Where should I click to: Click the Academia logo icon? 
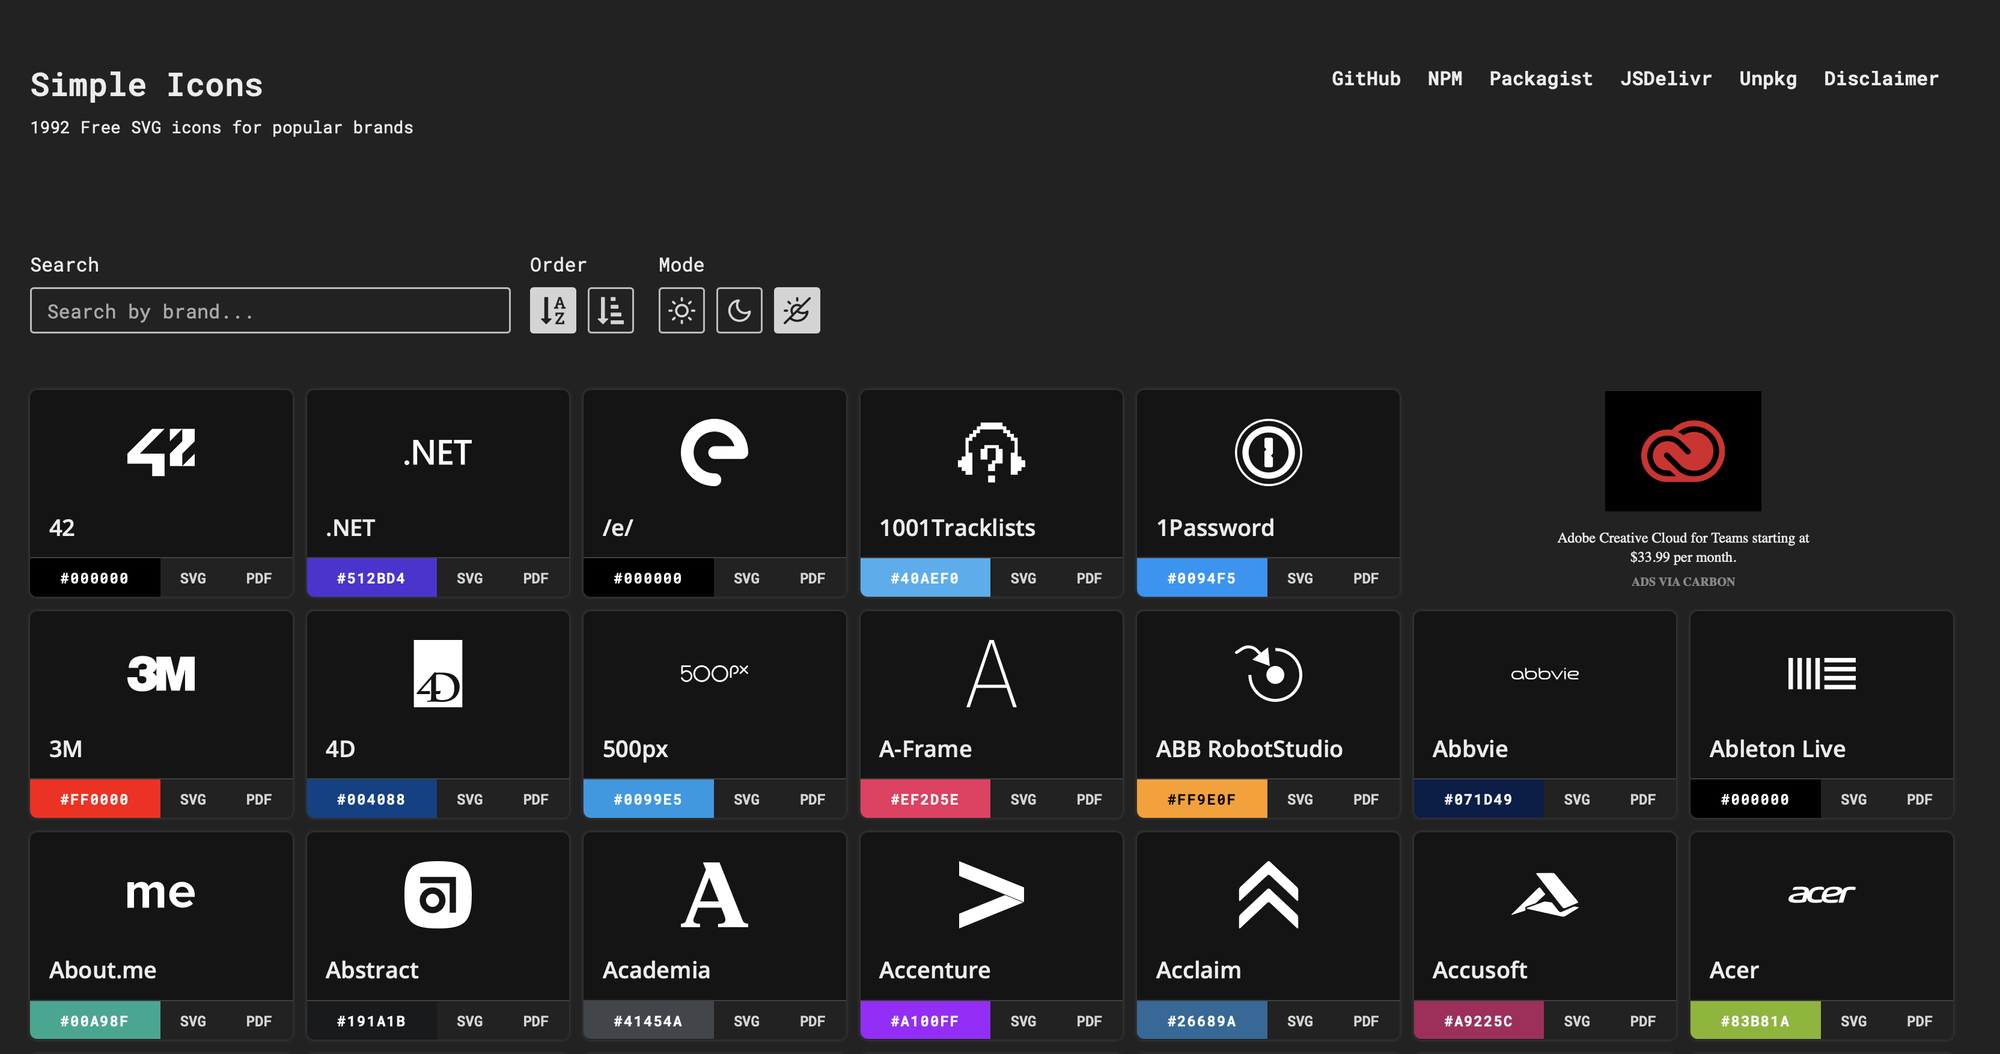714,895
